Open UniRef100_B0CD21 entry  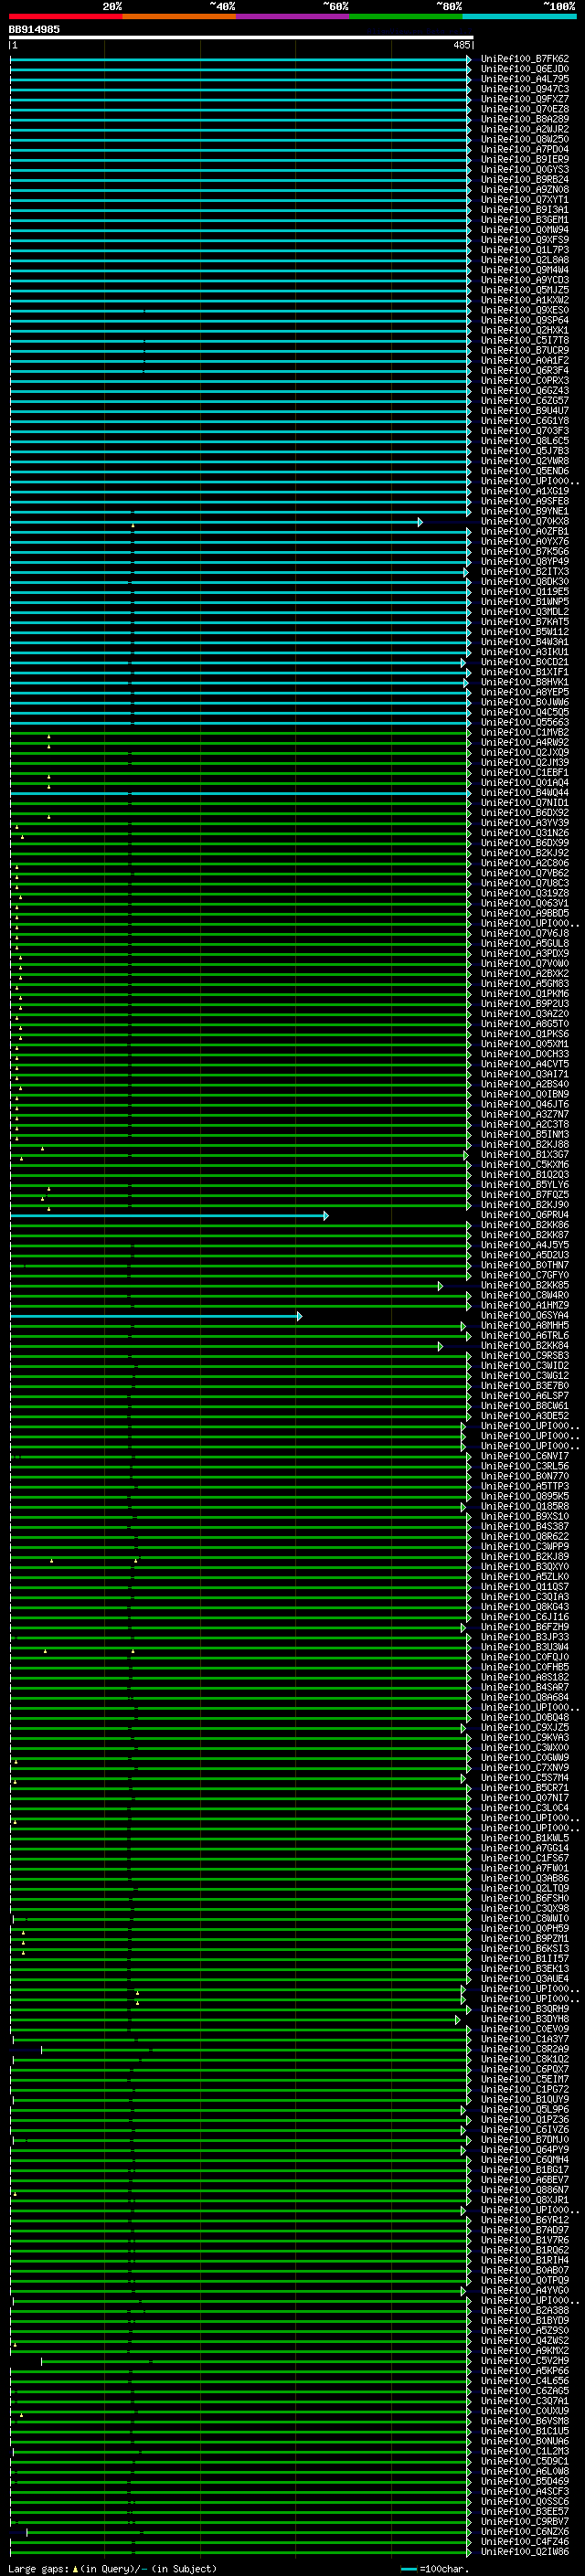pos(525,662)
